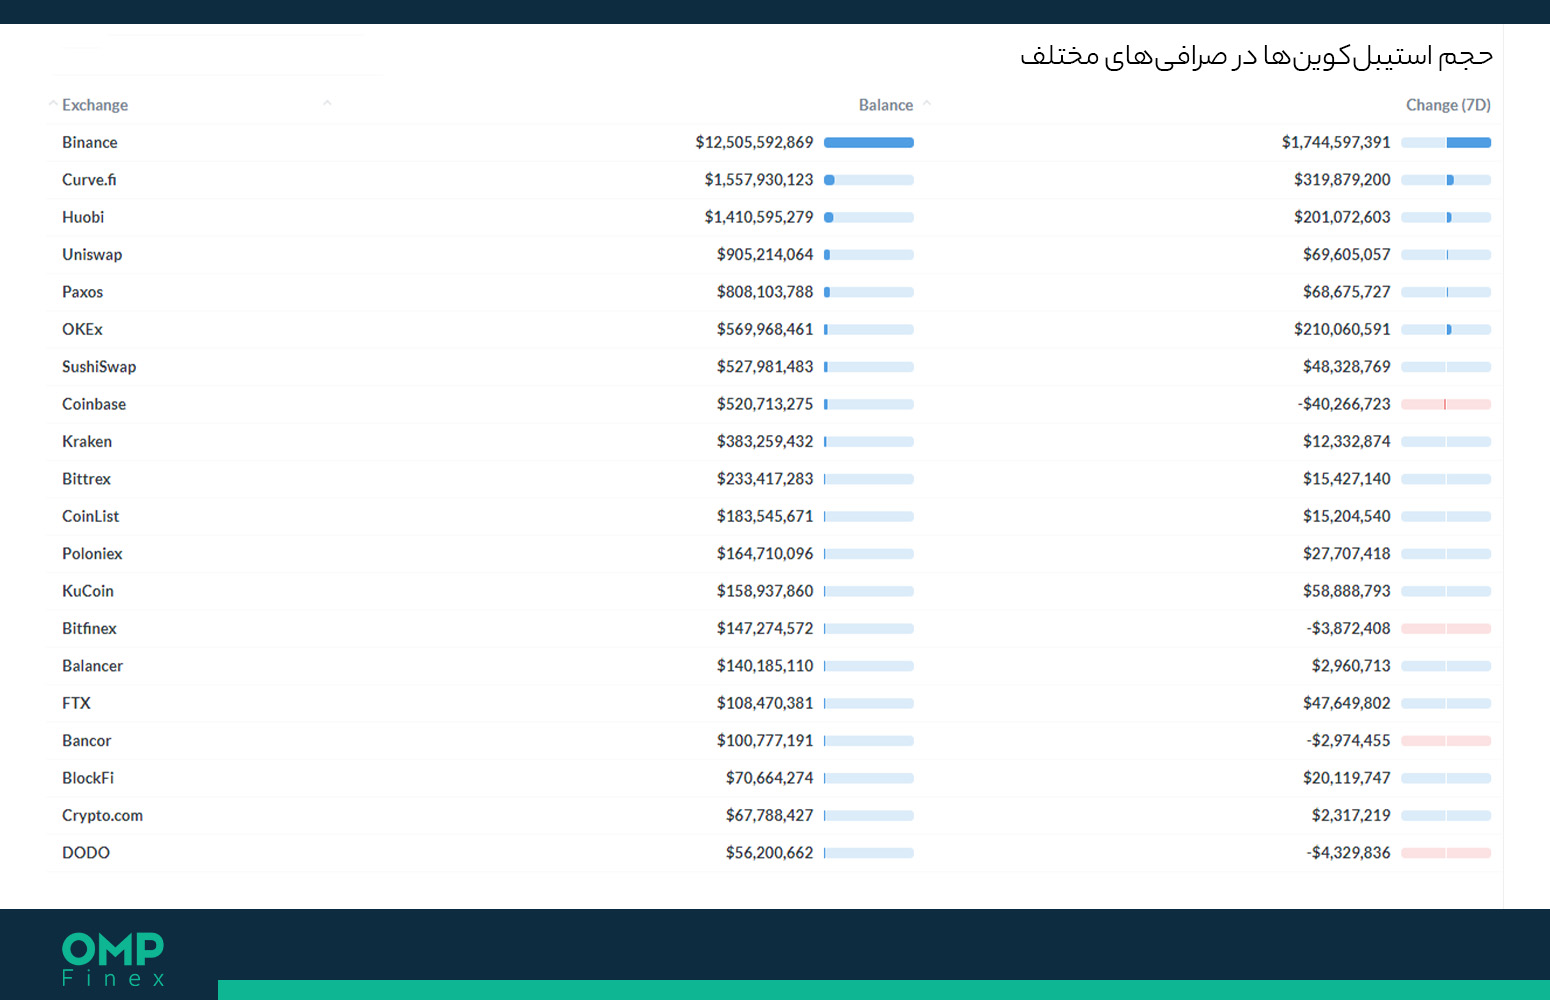
Task: Click Coinbase balance $520,713,275
Action: pos(765,404)
